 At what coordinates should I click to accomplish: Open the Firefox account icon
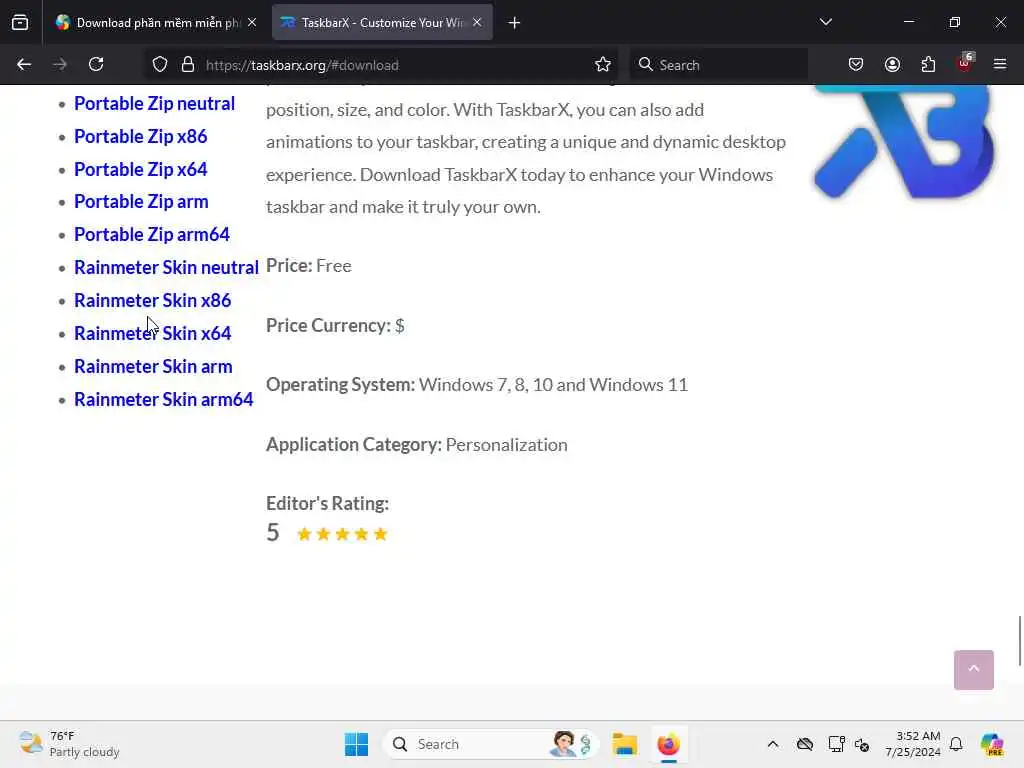click(892, 65)
